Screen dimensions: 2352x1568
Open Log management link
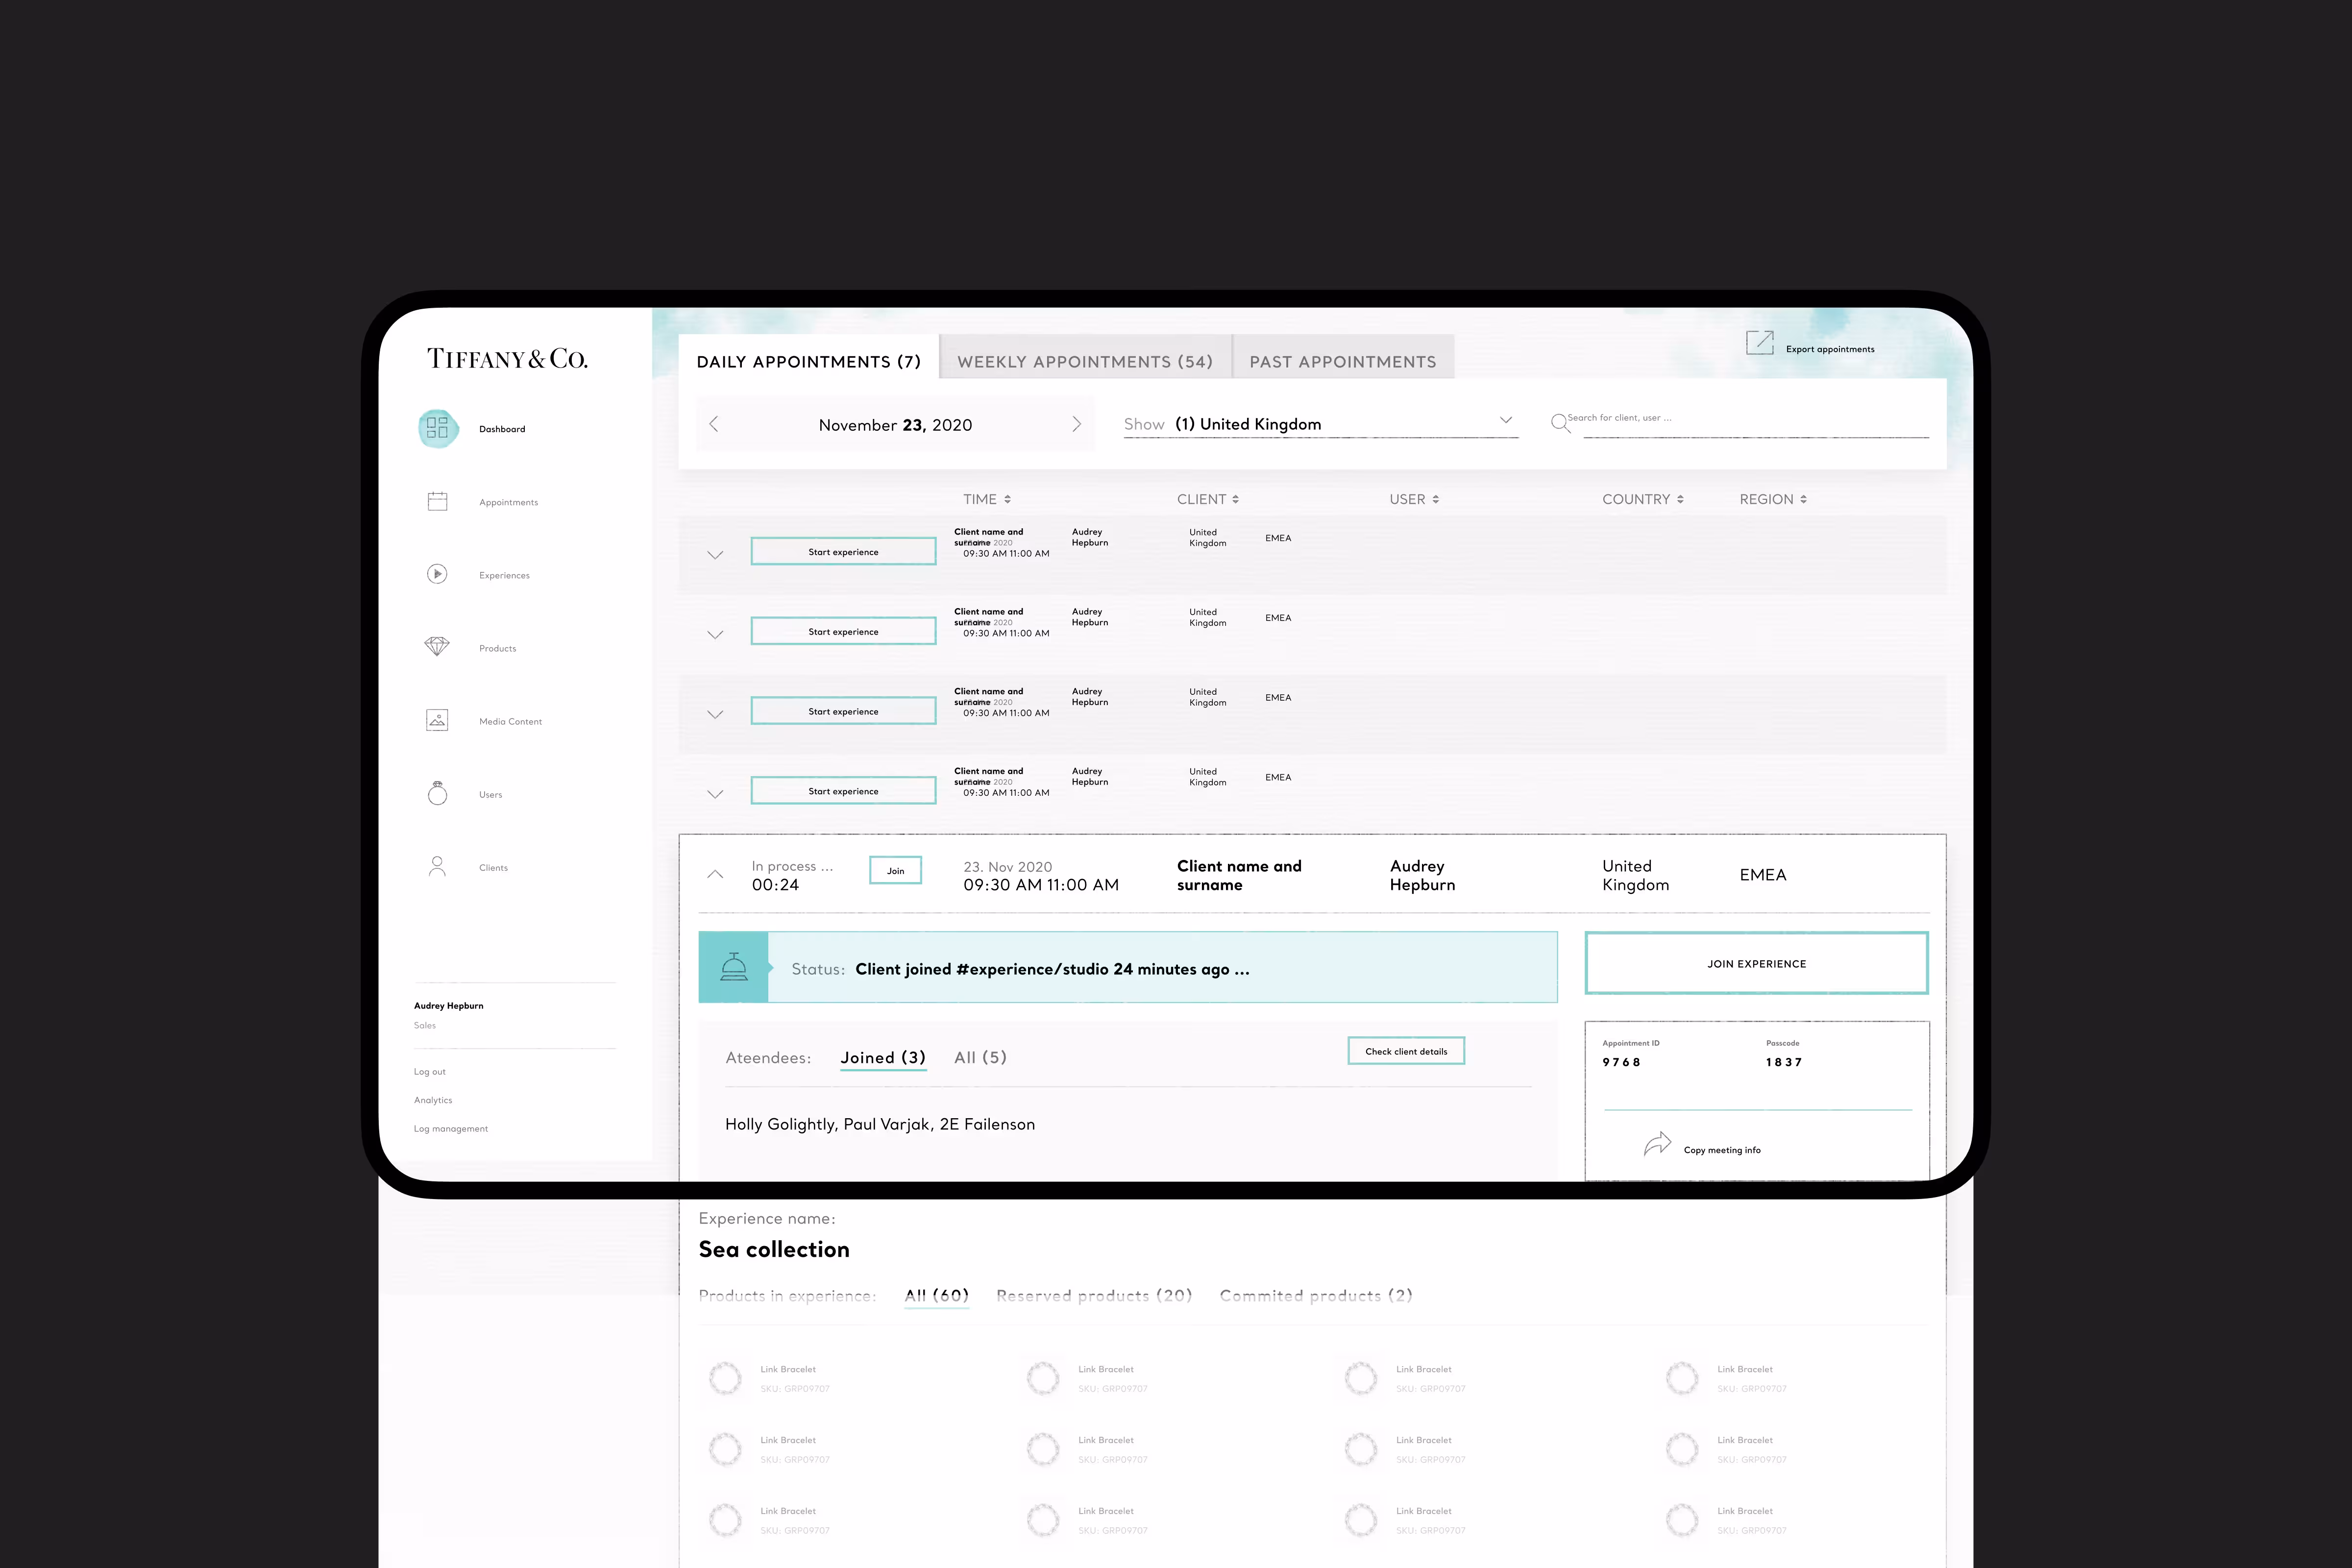[x=451, y=1129]
